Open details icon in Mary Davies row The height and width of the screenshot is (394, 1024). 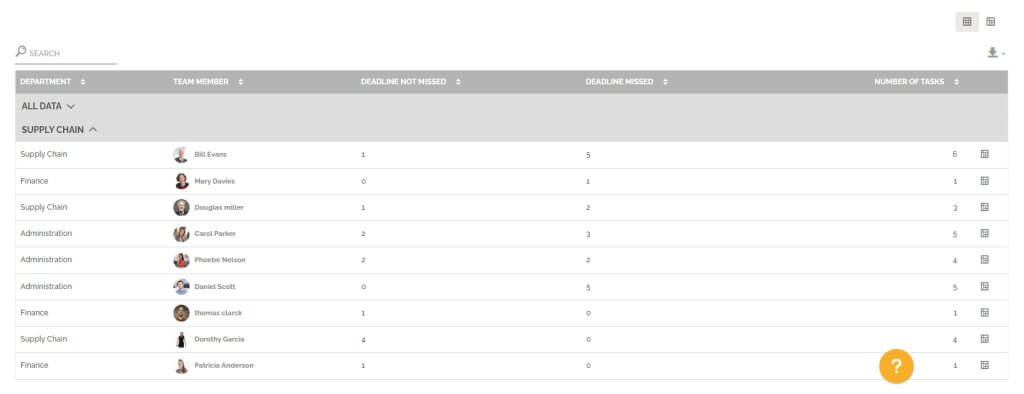(x=984, y=181)
